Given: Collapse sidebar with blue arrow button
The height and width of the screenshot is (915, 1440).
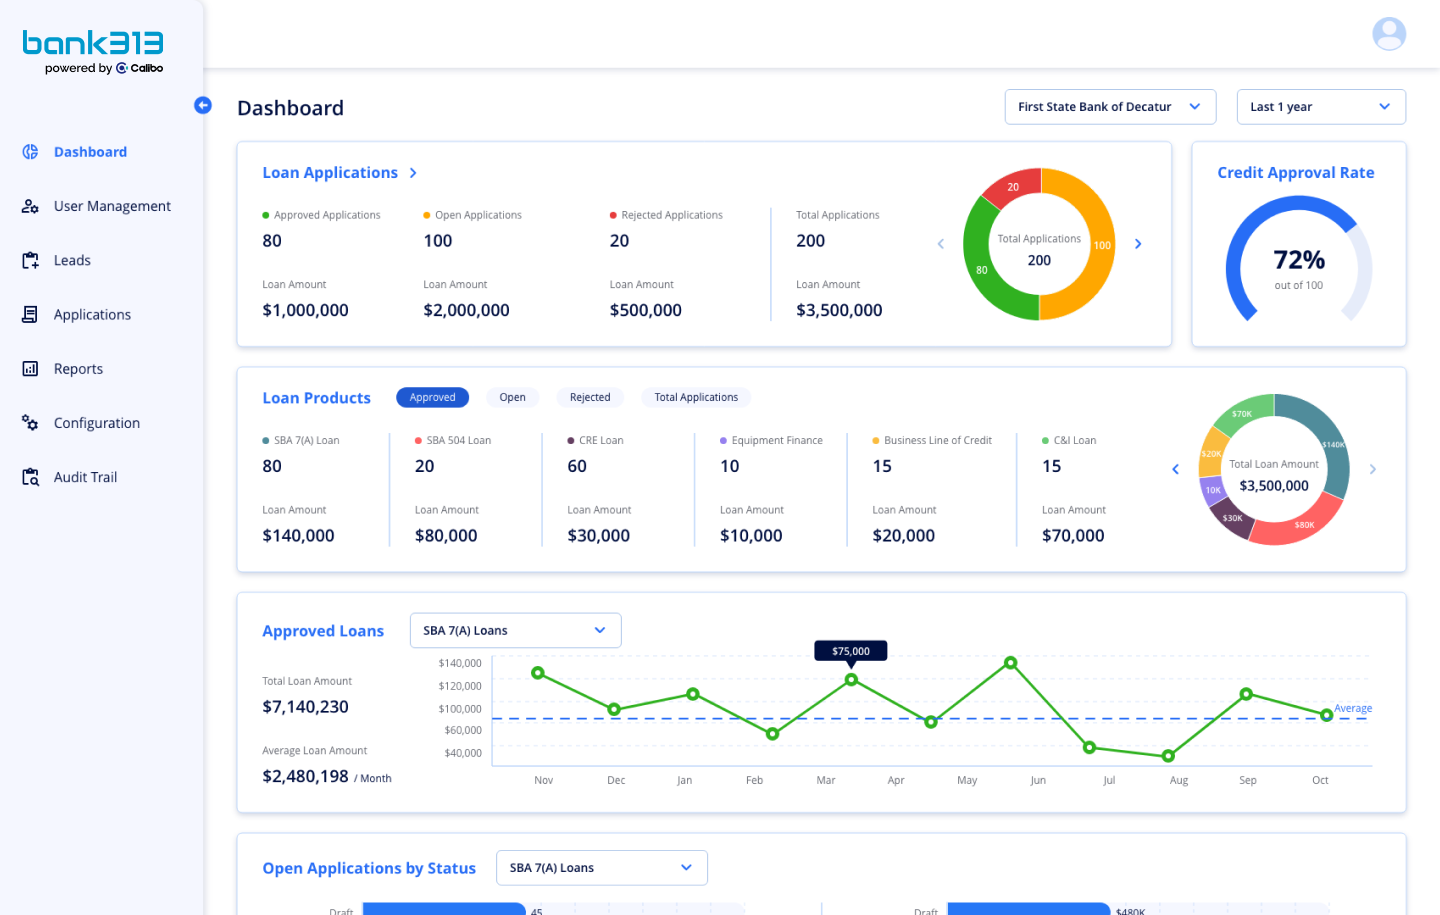Looking at the screenshot, I should pos(203,105).
